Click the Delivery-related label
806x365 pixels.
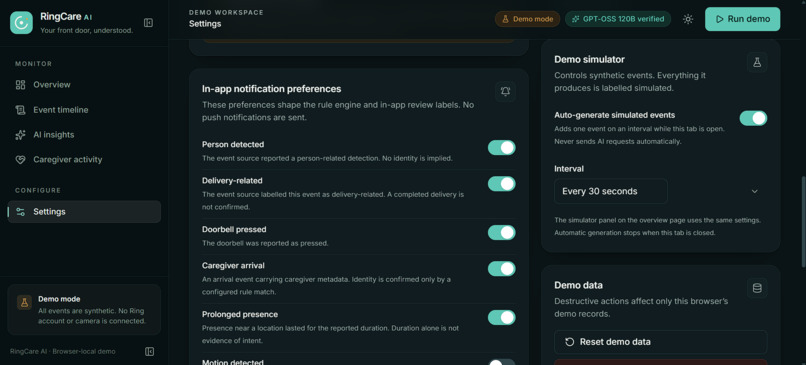click(x=232, y=181)
